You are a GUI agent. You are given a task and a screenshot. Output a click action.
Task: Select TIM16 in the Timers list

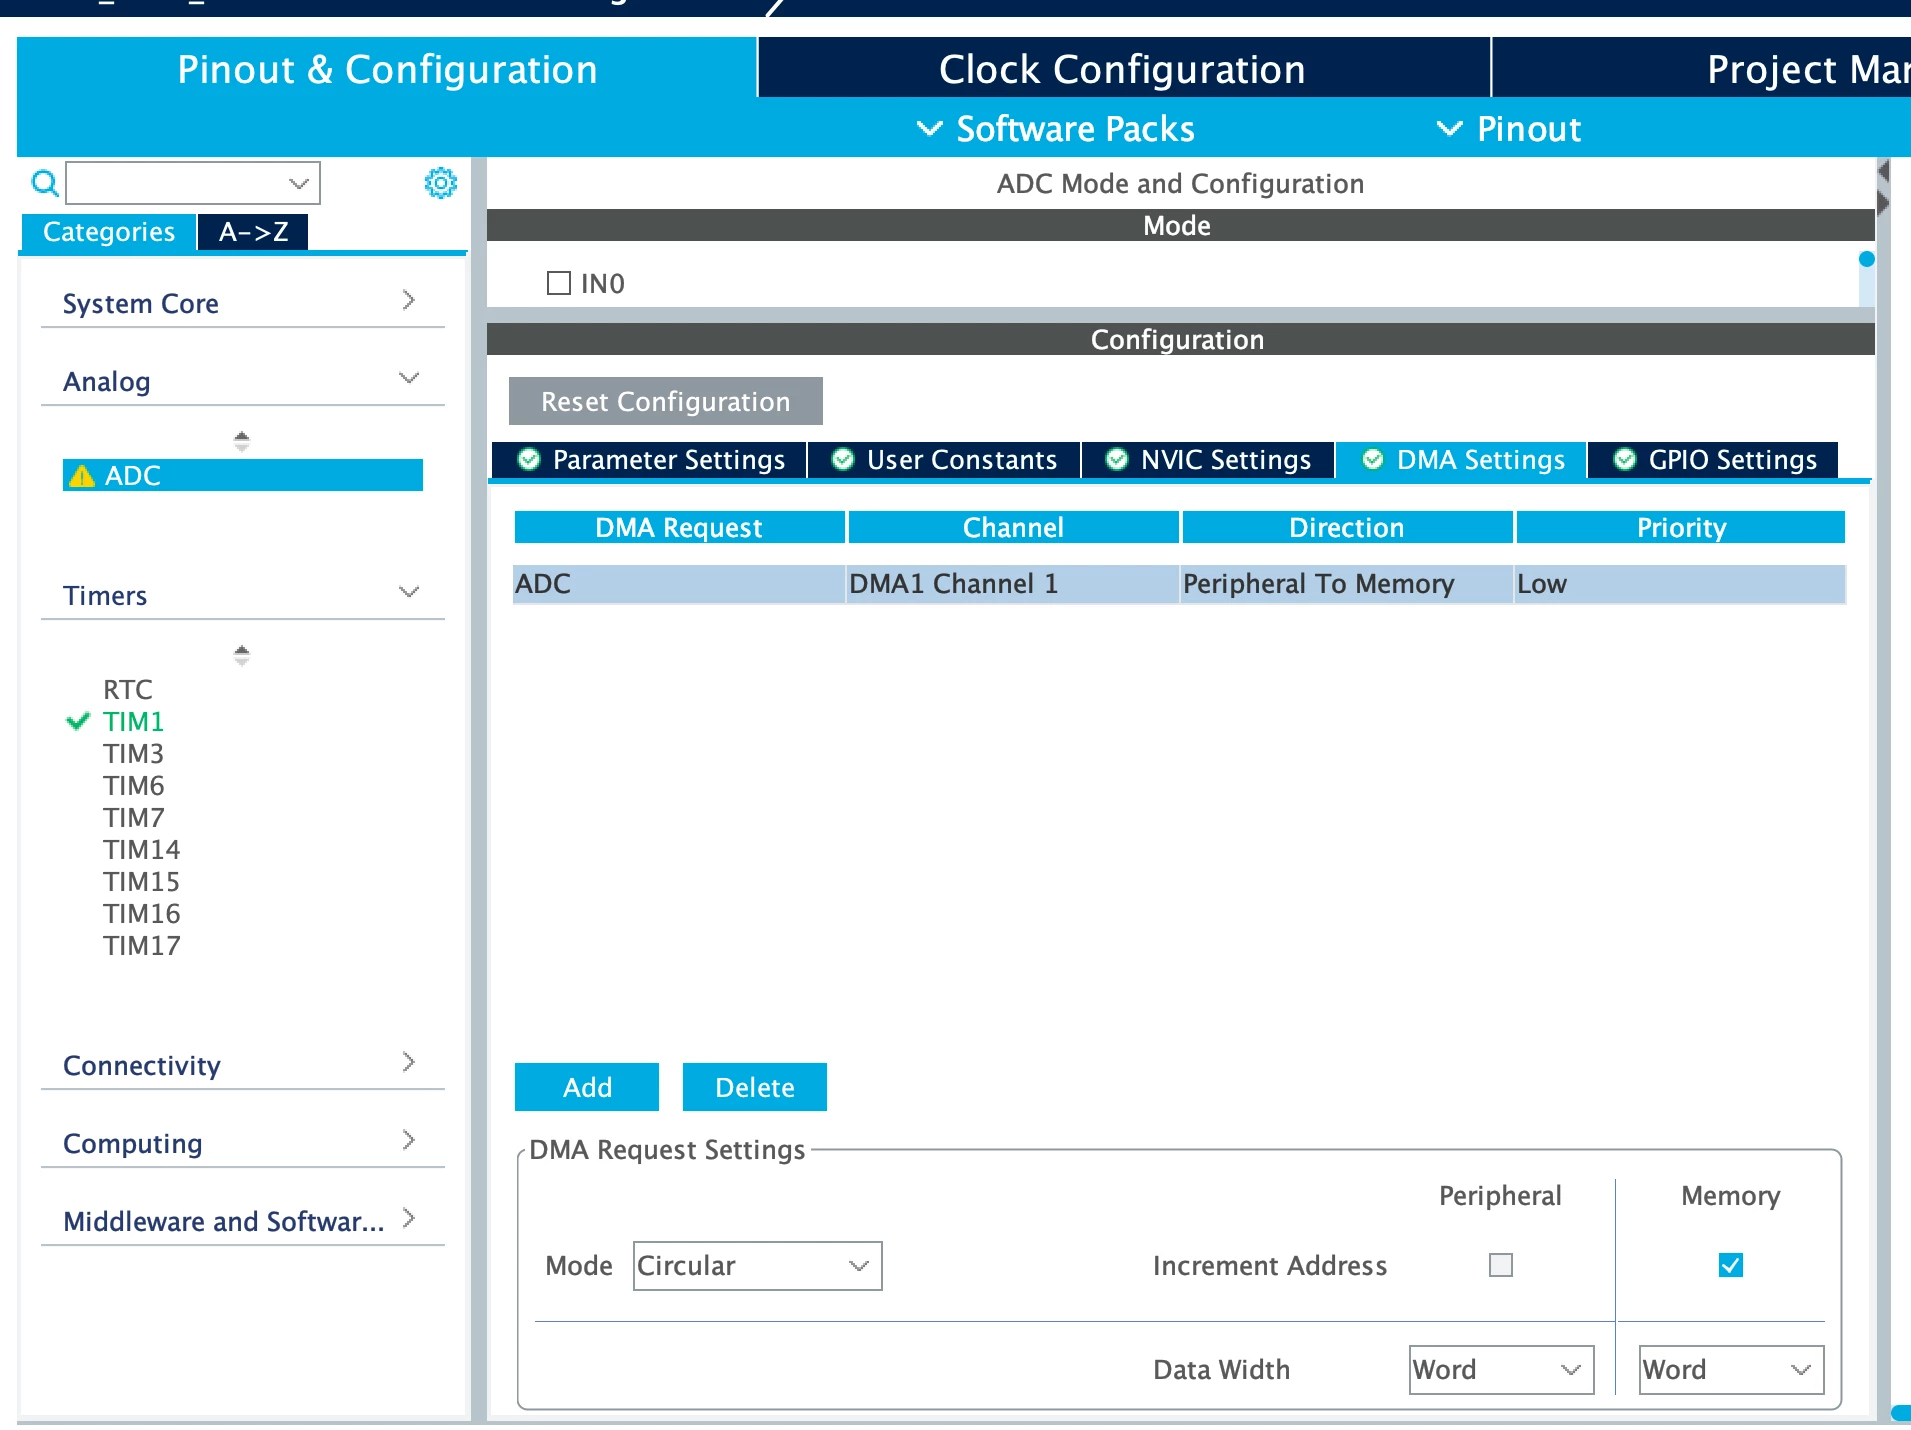(141, 913)
